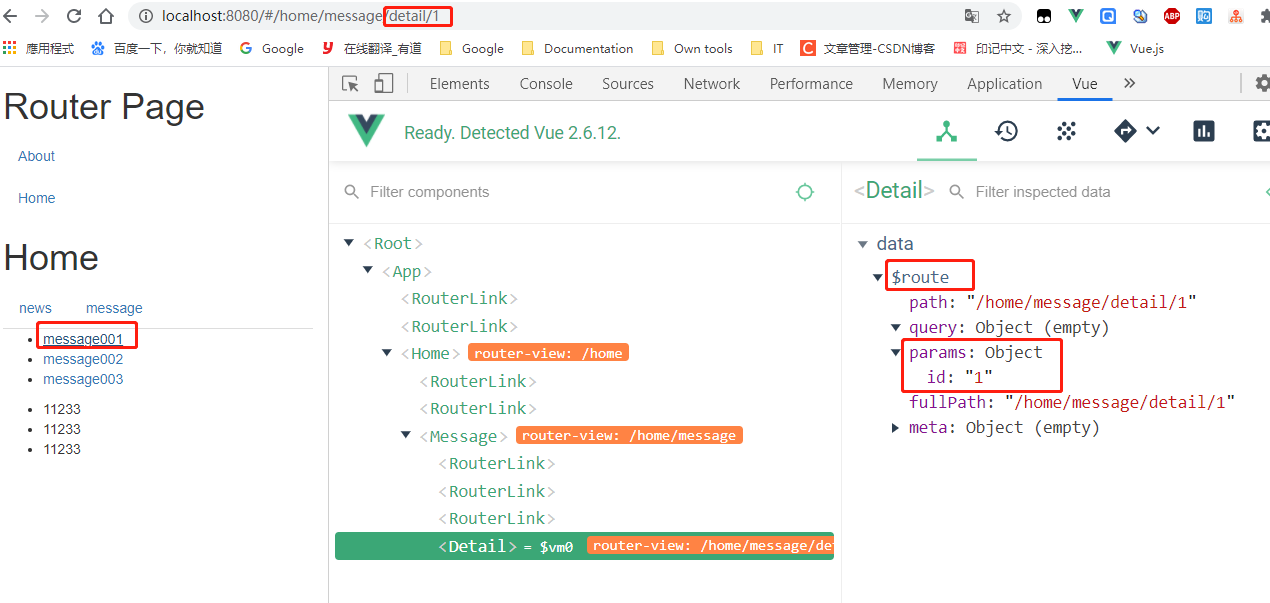Screen dimensions: 1270x603
Task: Open the 在线翻译_有道 bookmark
Action: point(372,48)
